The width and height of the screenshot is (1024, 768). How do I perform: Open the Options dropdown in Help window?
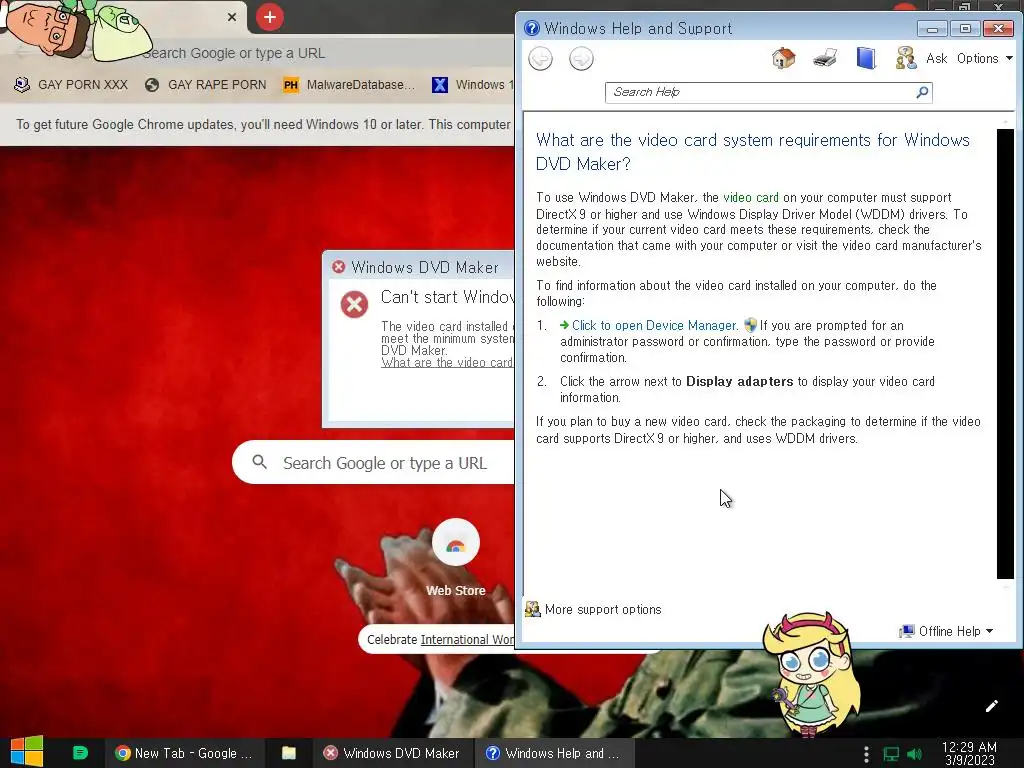[x=985, y=58]
